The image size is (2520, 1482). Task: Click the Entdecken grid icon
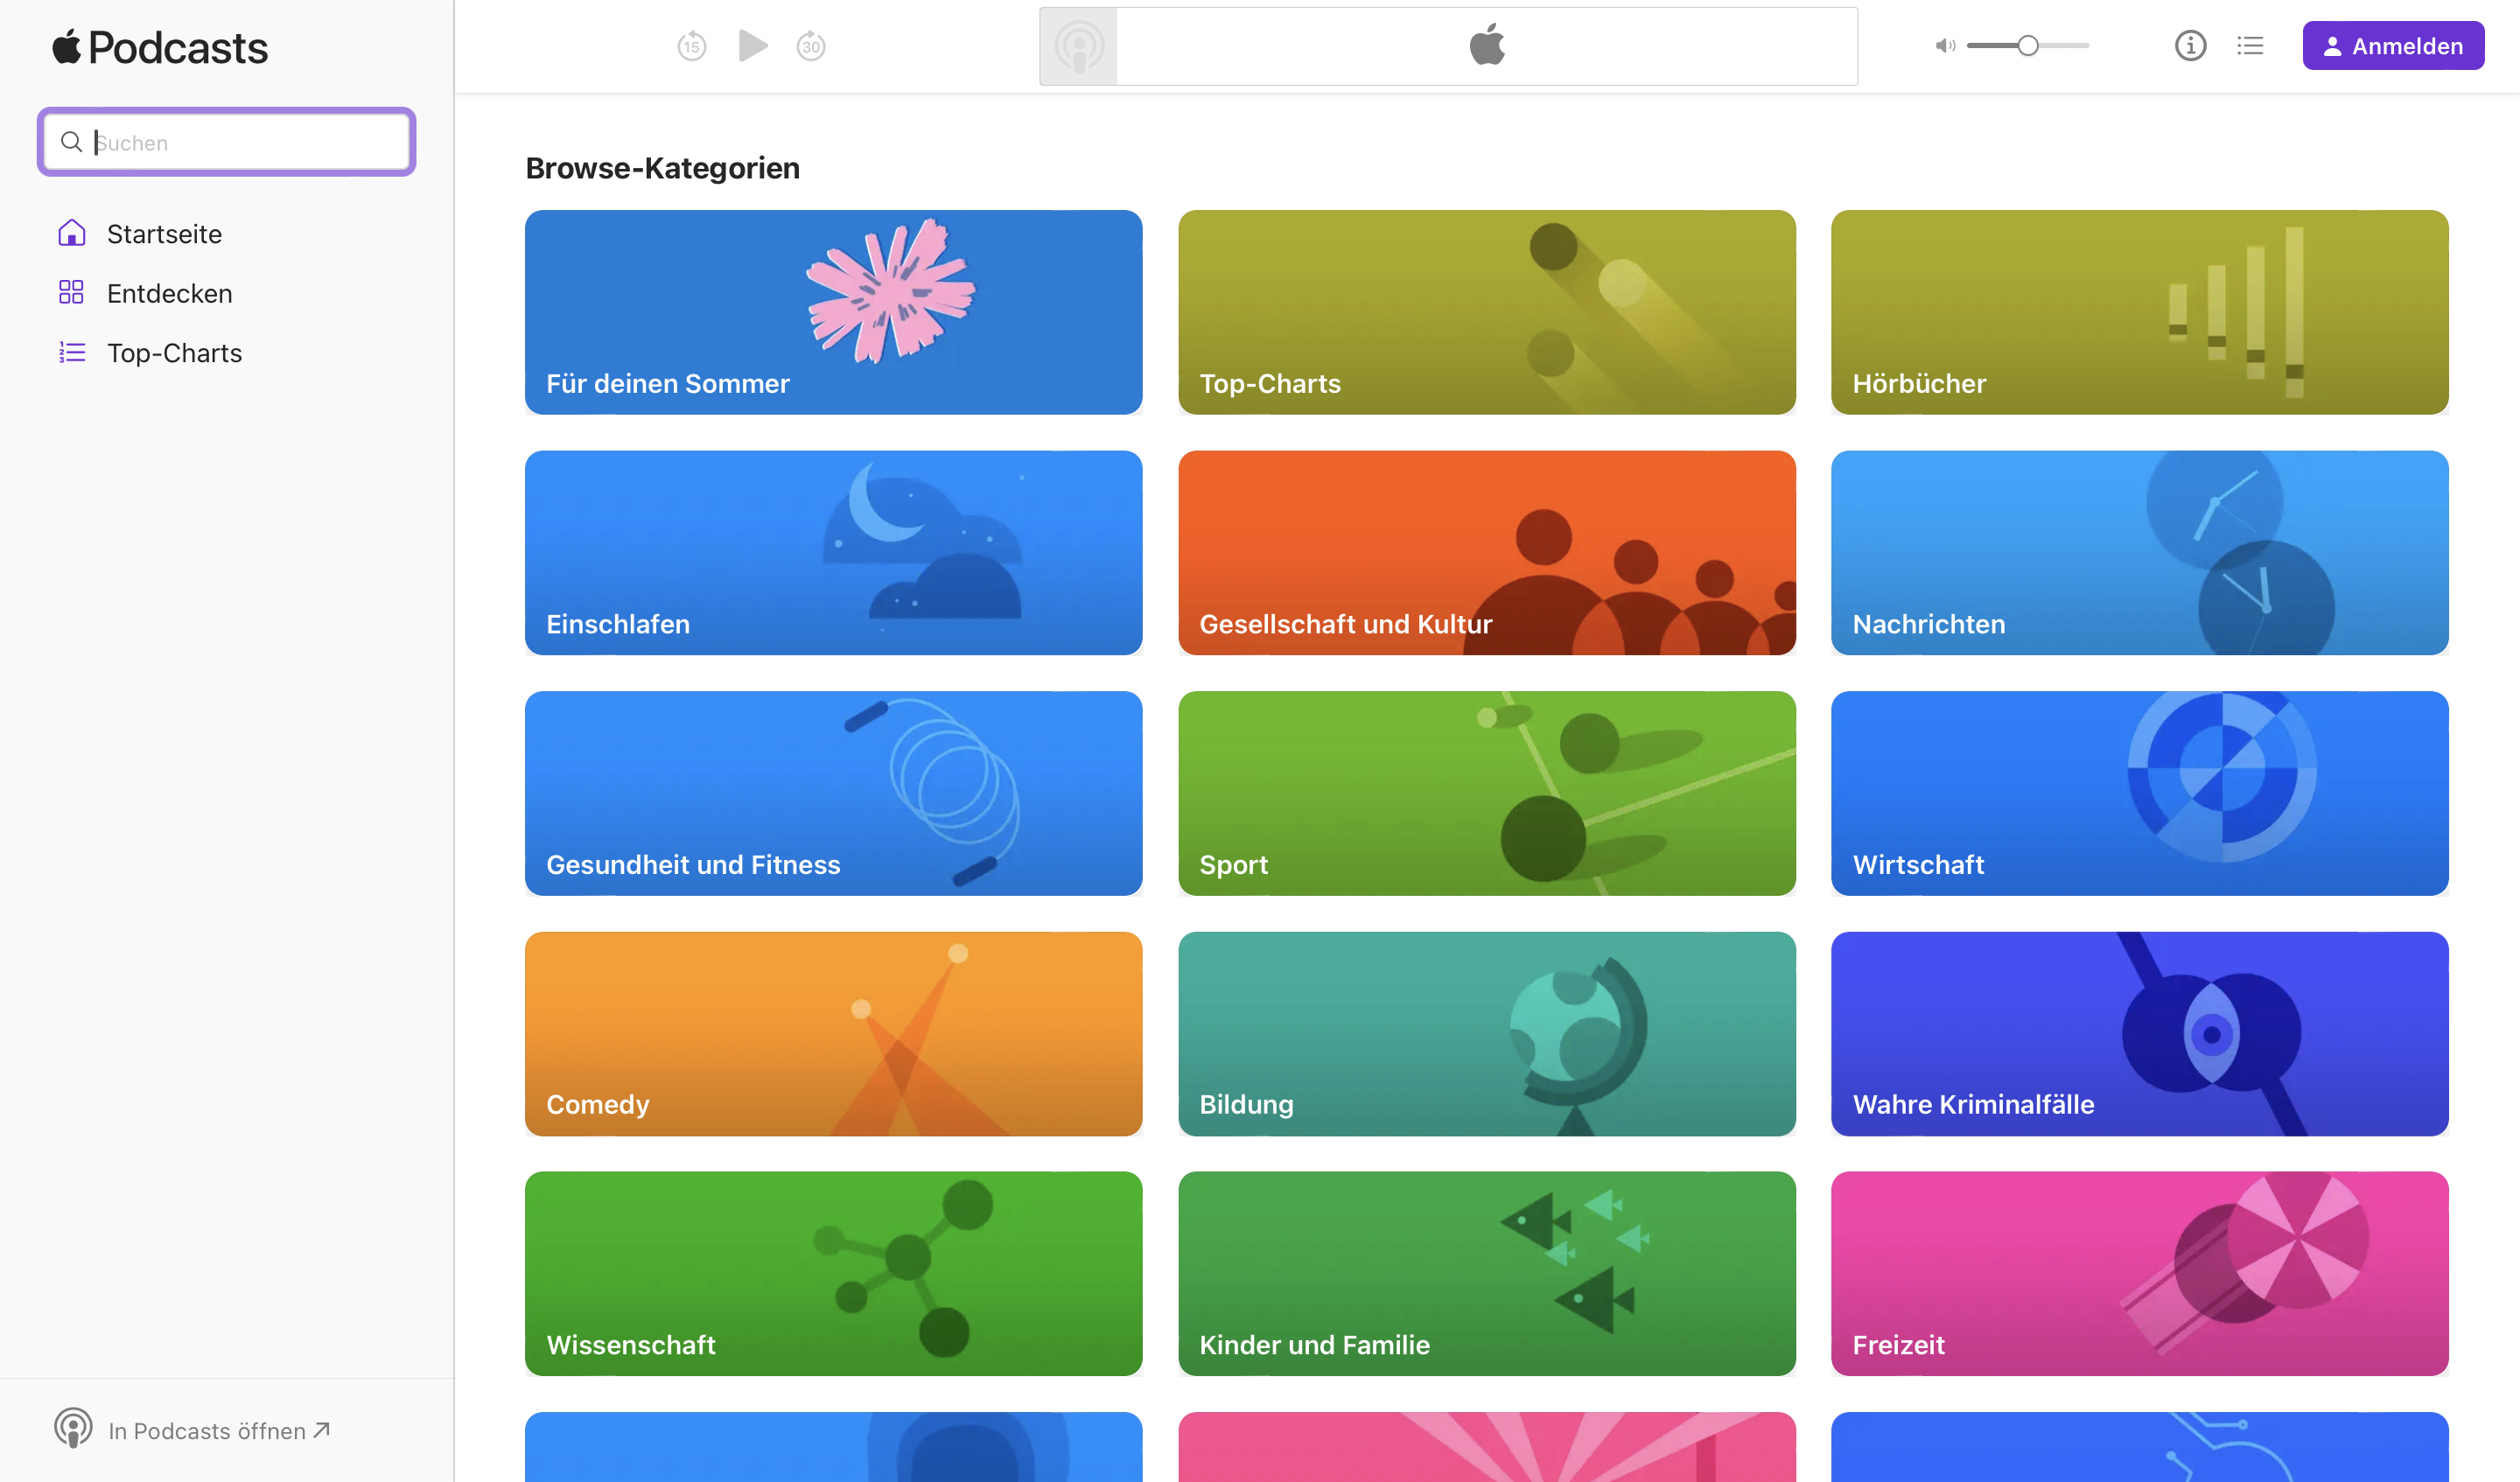tap(71, 293)
